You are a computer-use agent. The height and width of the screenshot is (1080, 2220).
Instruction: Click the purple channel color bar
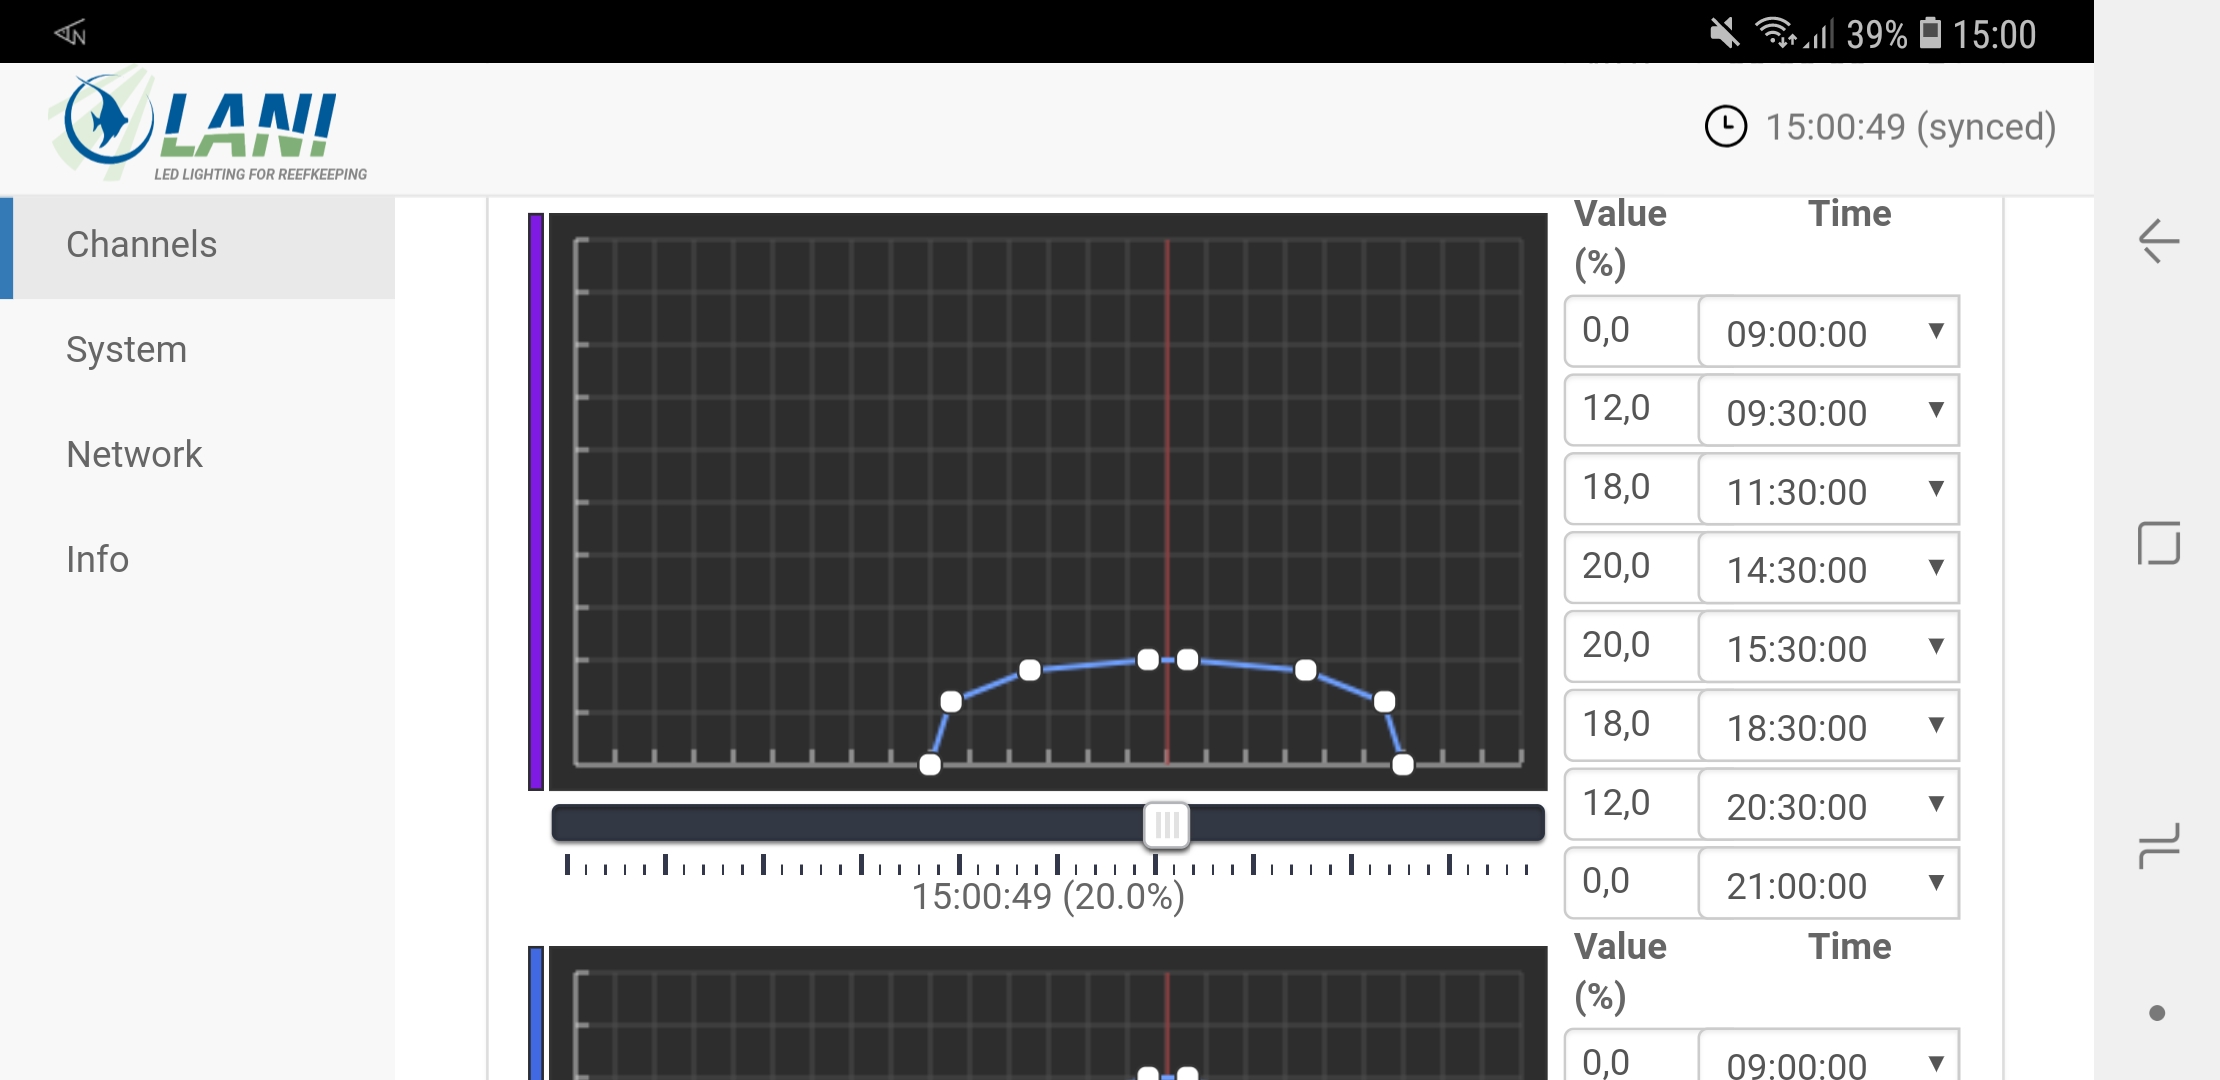point(536,501)
